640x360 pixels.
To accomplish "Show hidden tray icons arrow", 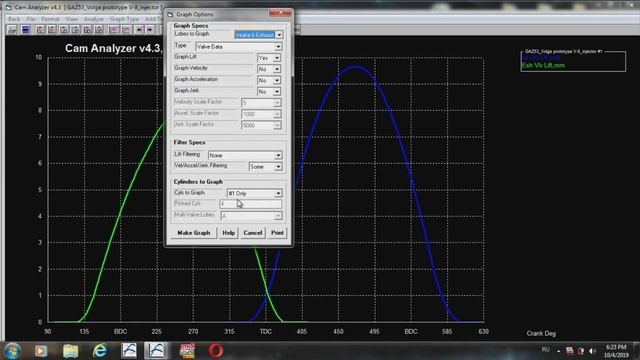I will pyautogui.click(x=558, y=351).
